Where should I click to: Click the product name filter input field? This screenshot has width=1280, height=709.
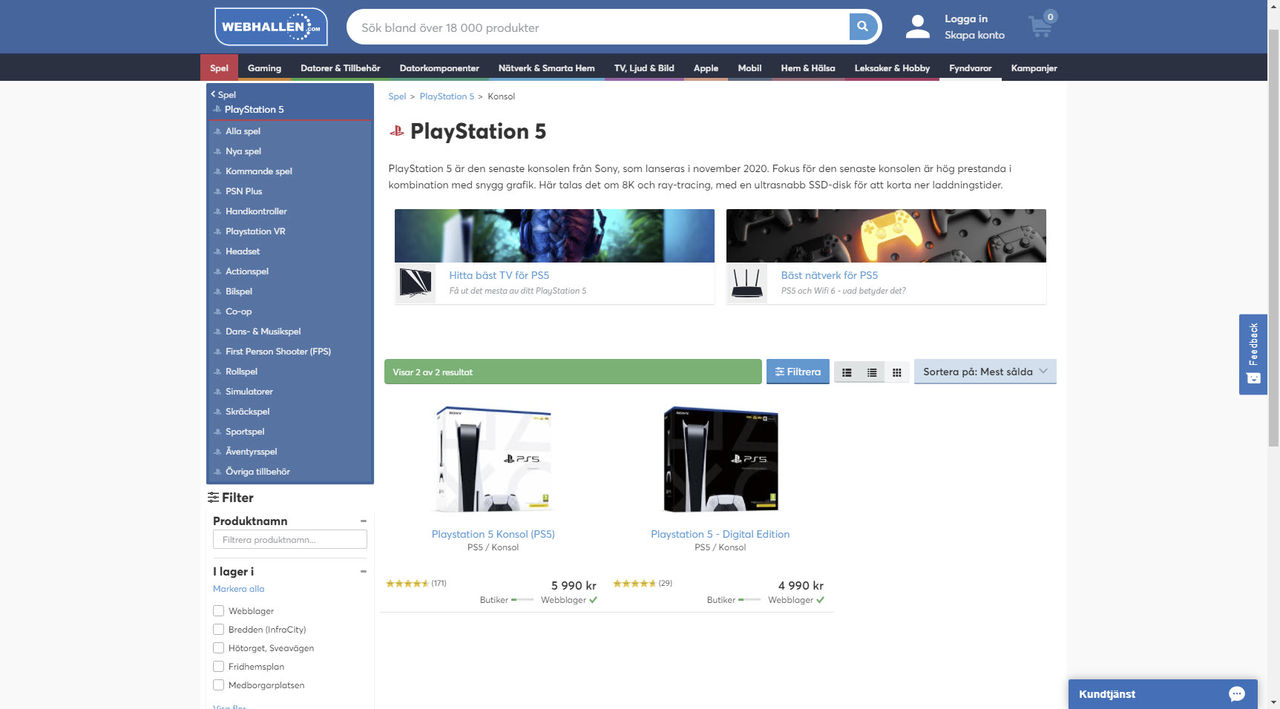point(289,539)
